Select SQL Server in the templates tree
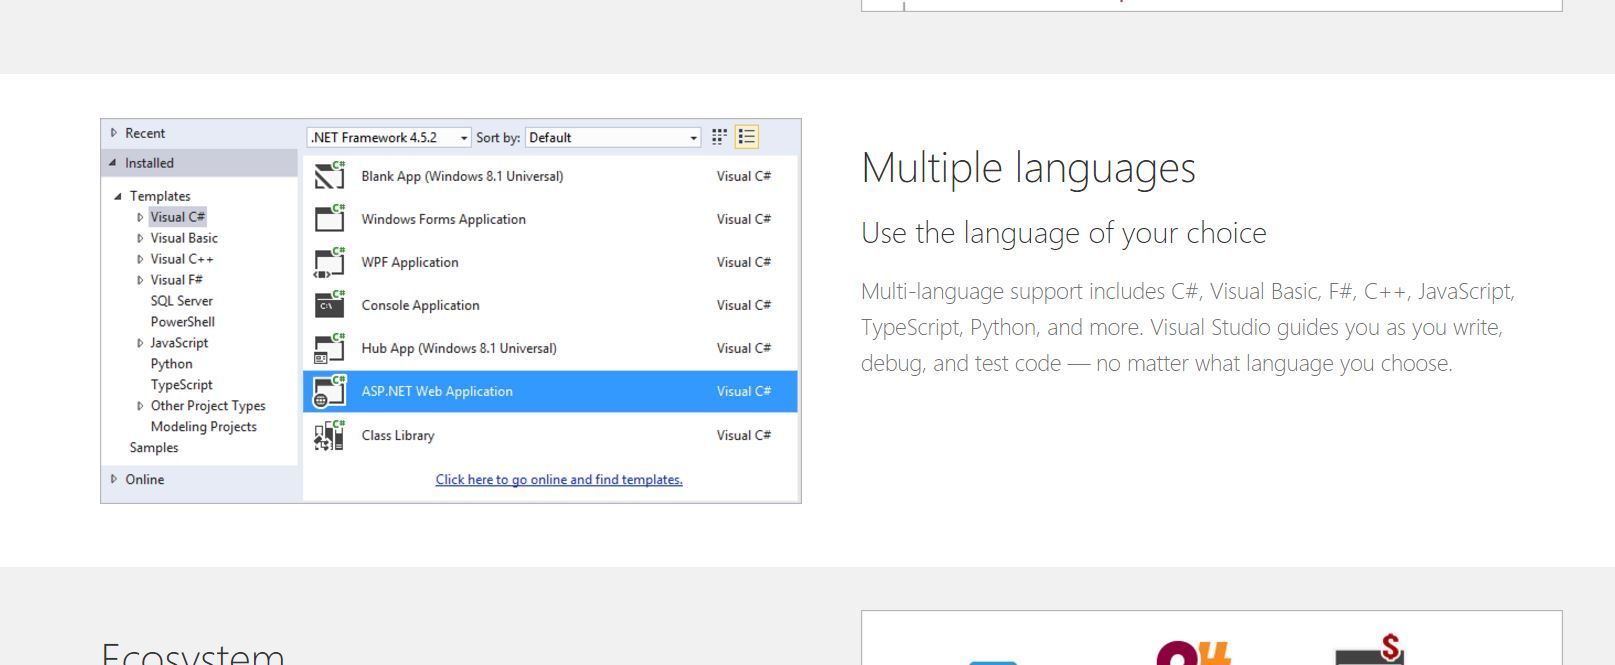The height and width of the screenshot is (665, 1615). (x=182, y=301)
